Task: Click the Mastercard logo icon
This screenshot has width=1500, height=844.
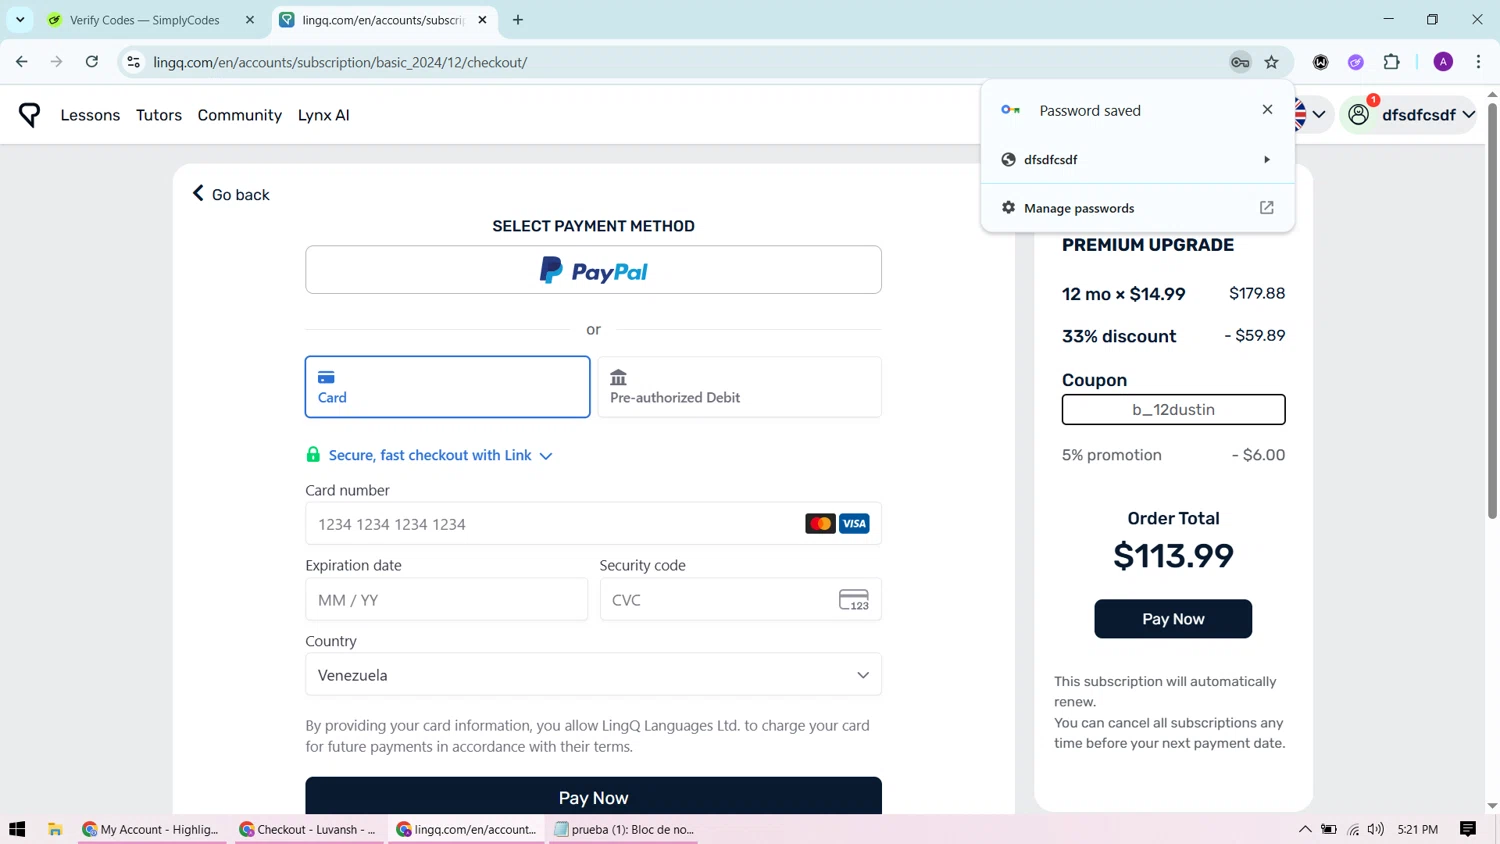Action: click(x=820, y=524)
